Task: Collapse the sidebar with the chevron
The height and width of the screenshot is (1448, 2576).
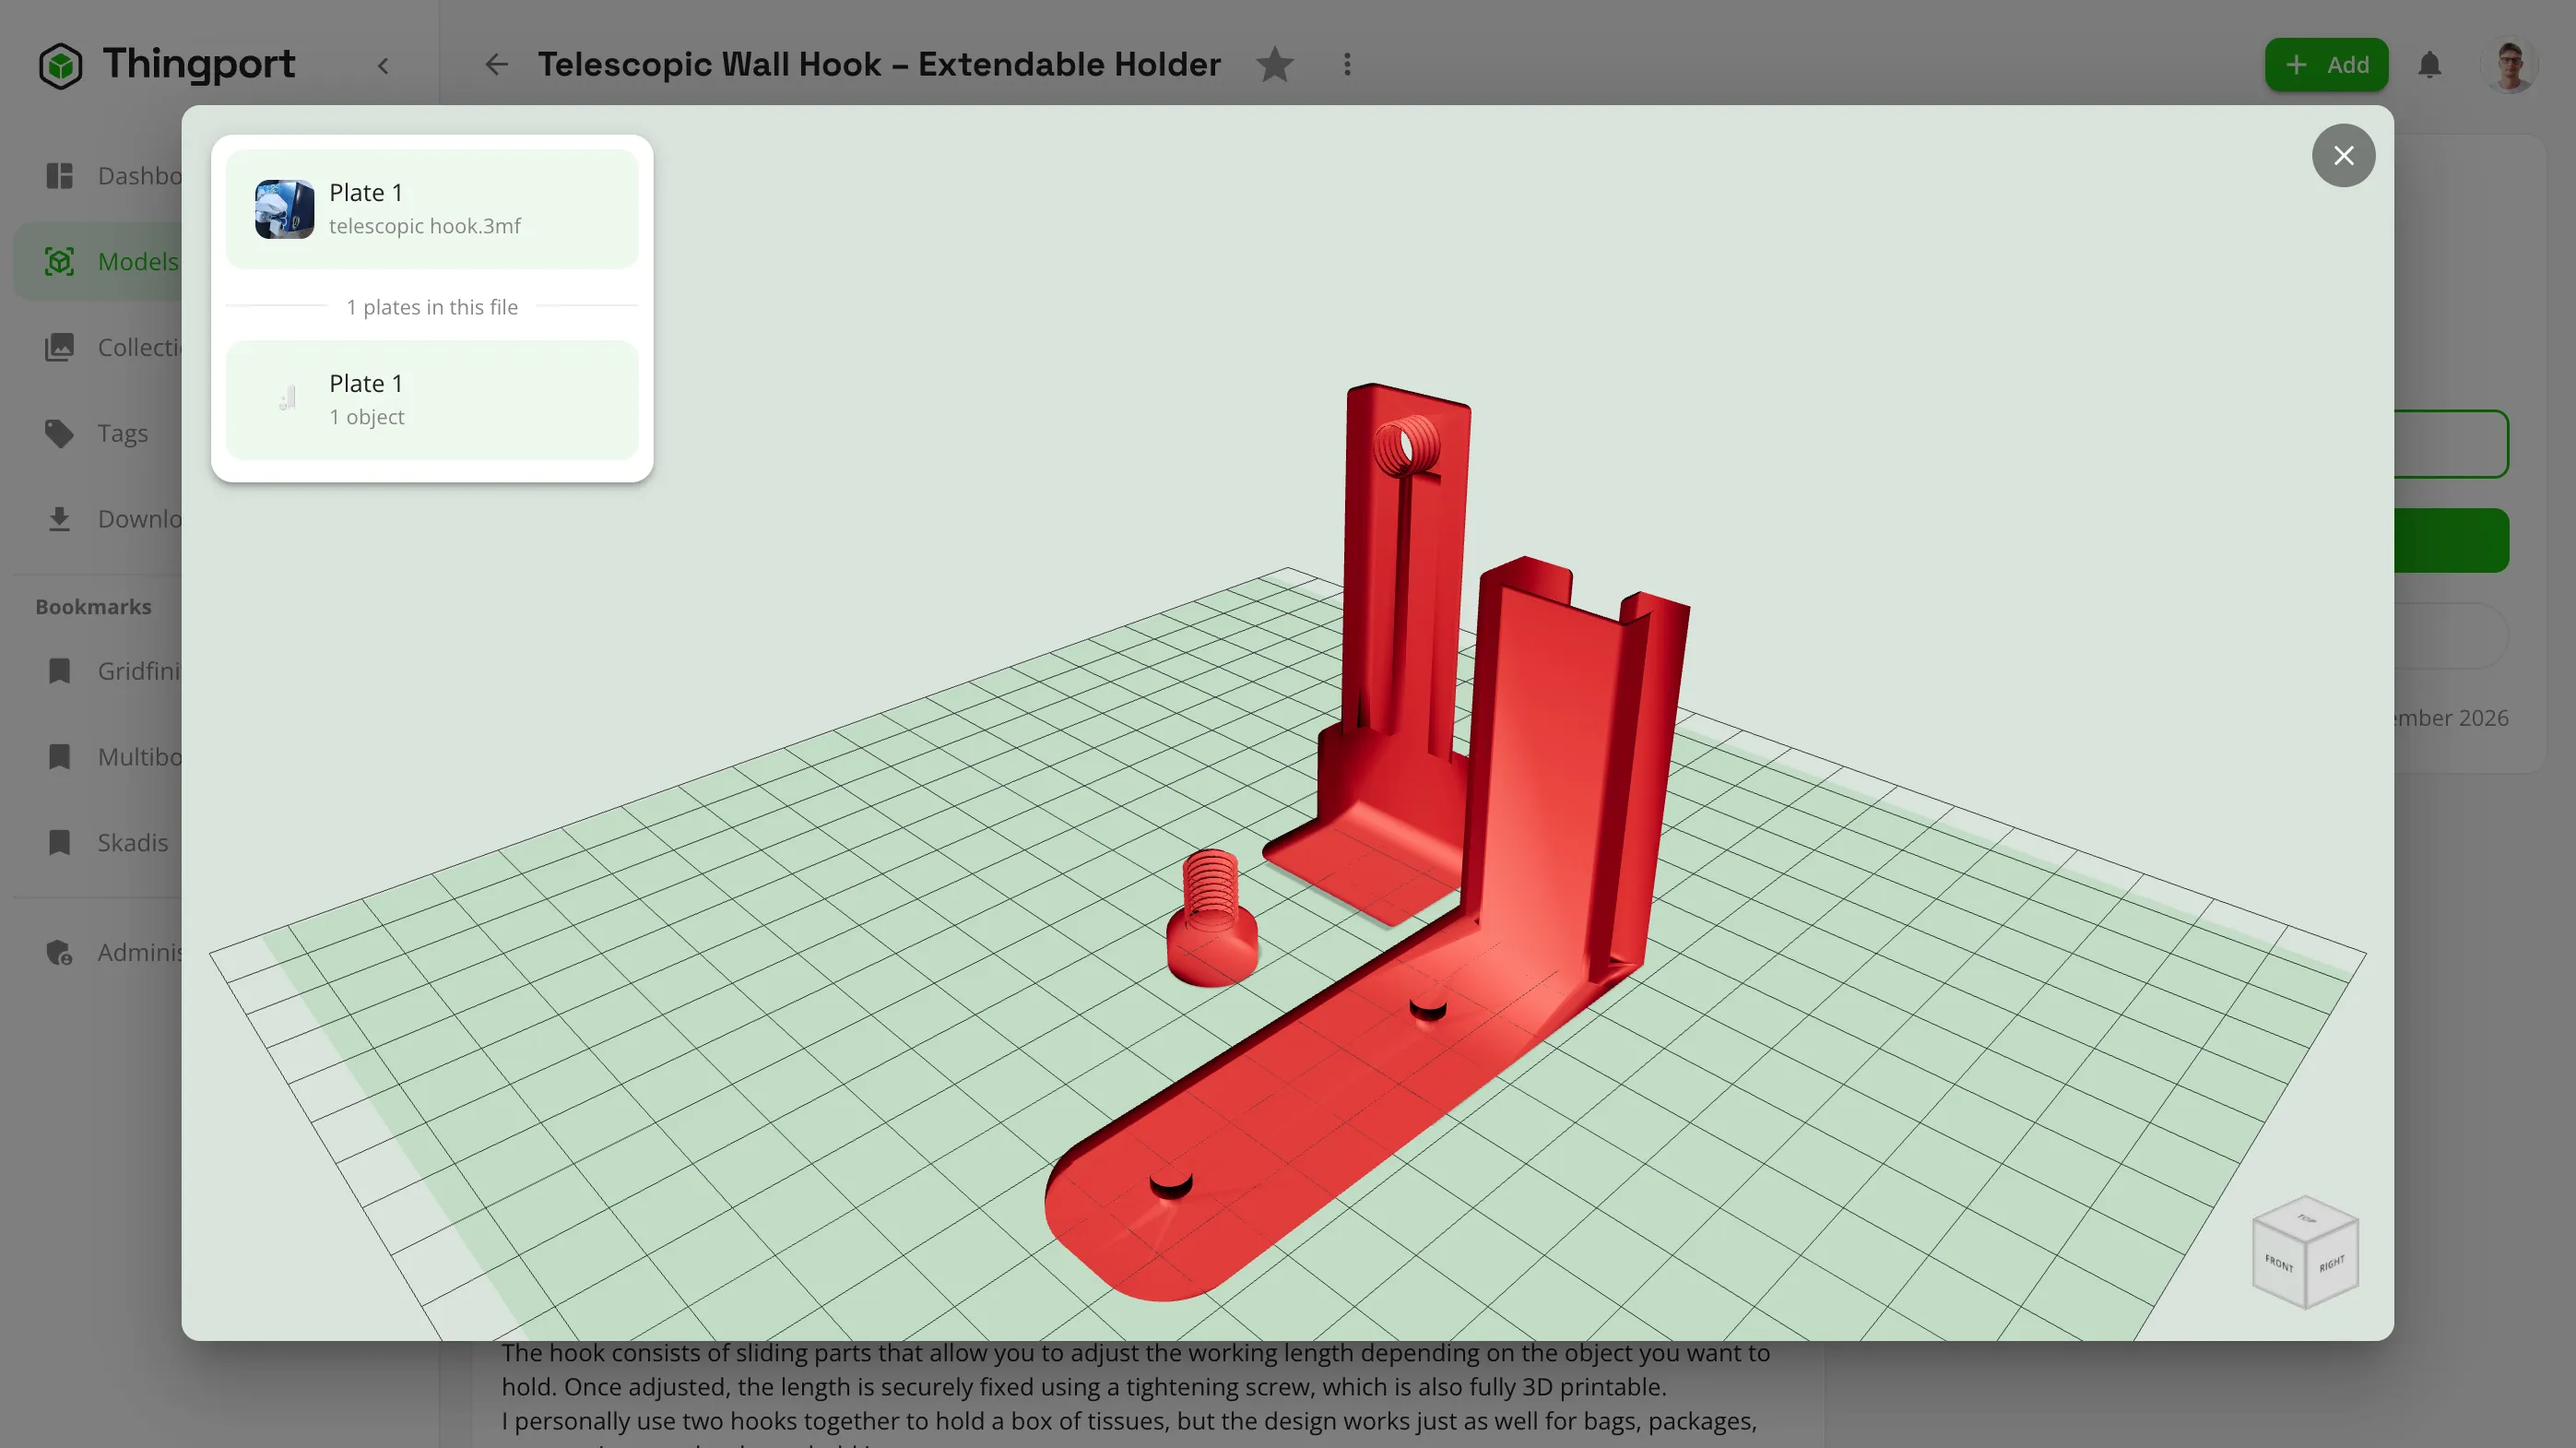Action: pos(383,66)
